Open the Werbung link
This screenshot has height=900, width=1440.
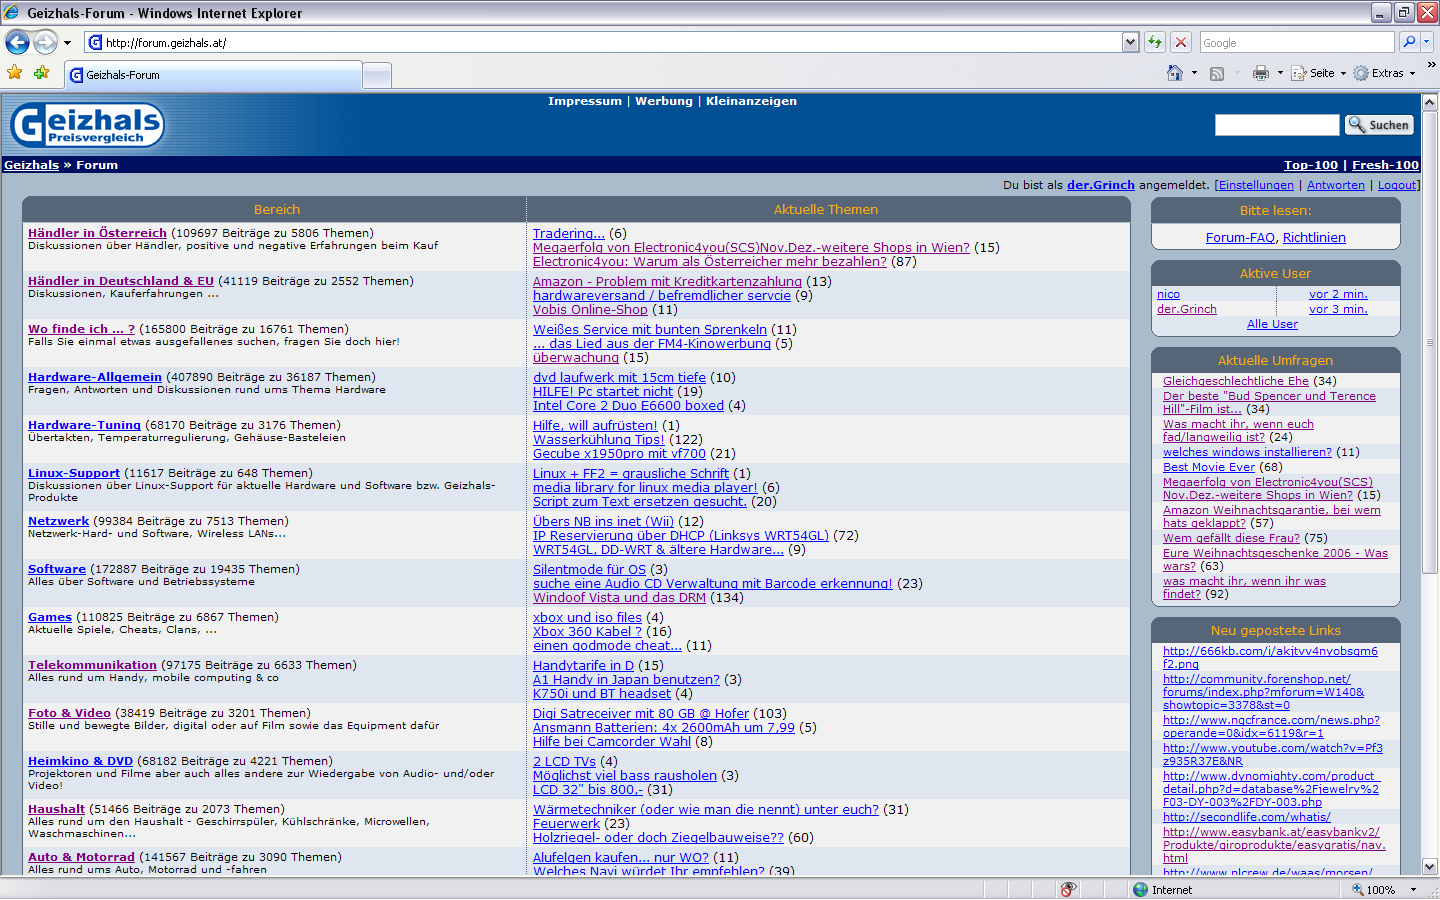click(x=664, y=101)
